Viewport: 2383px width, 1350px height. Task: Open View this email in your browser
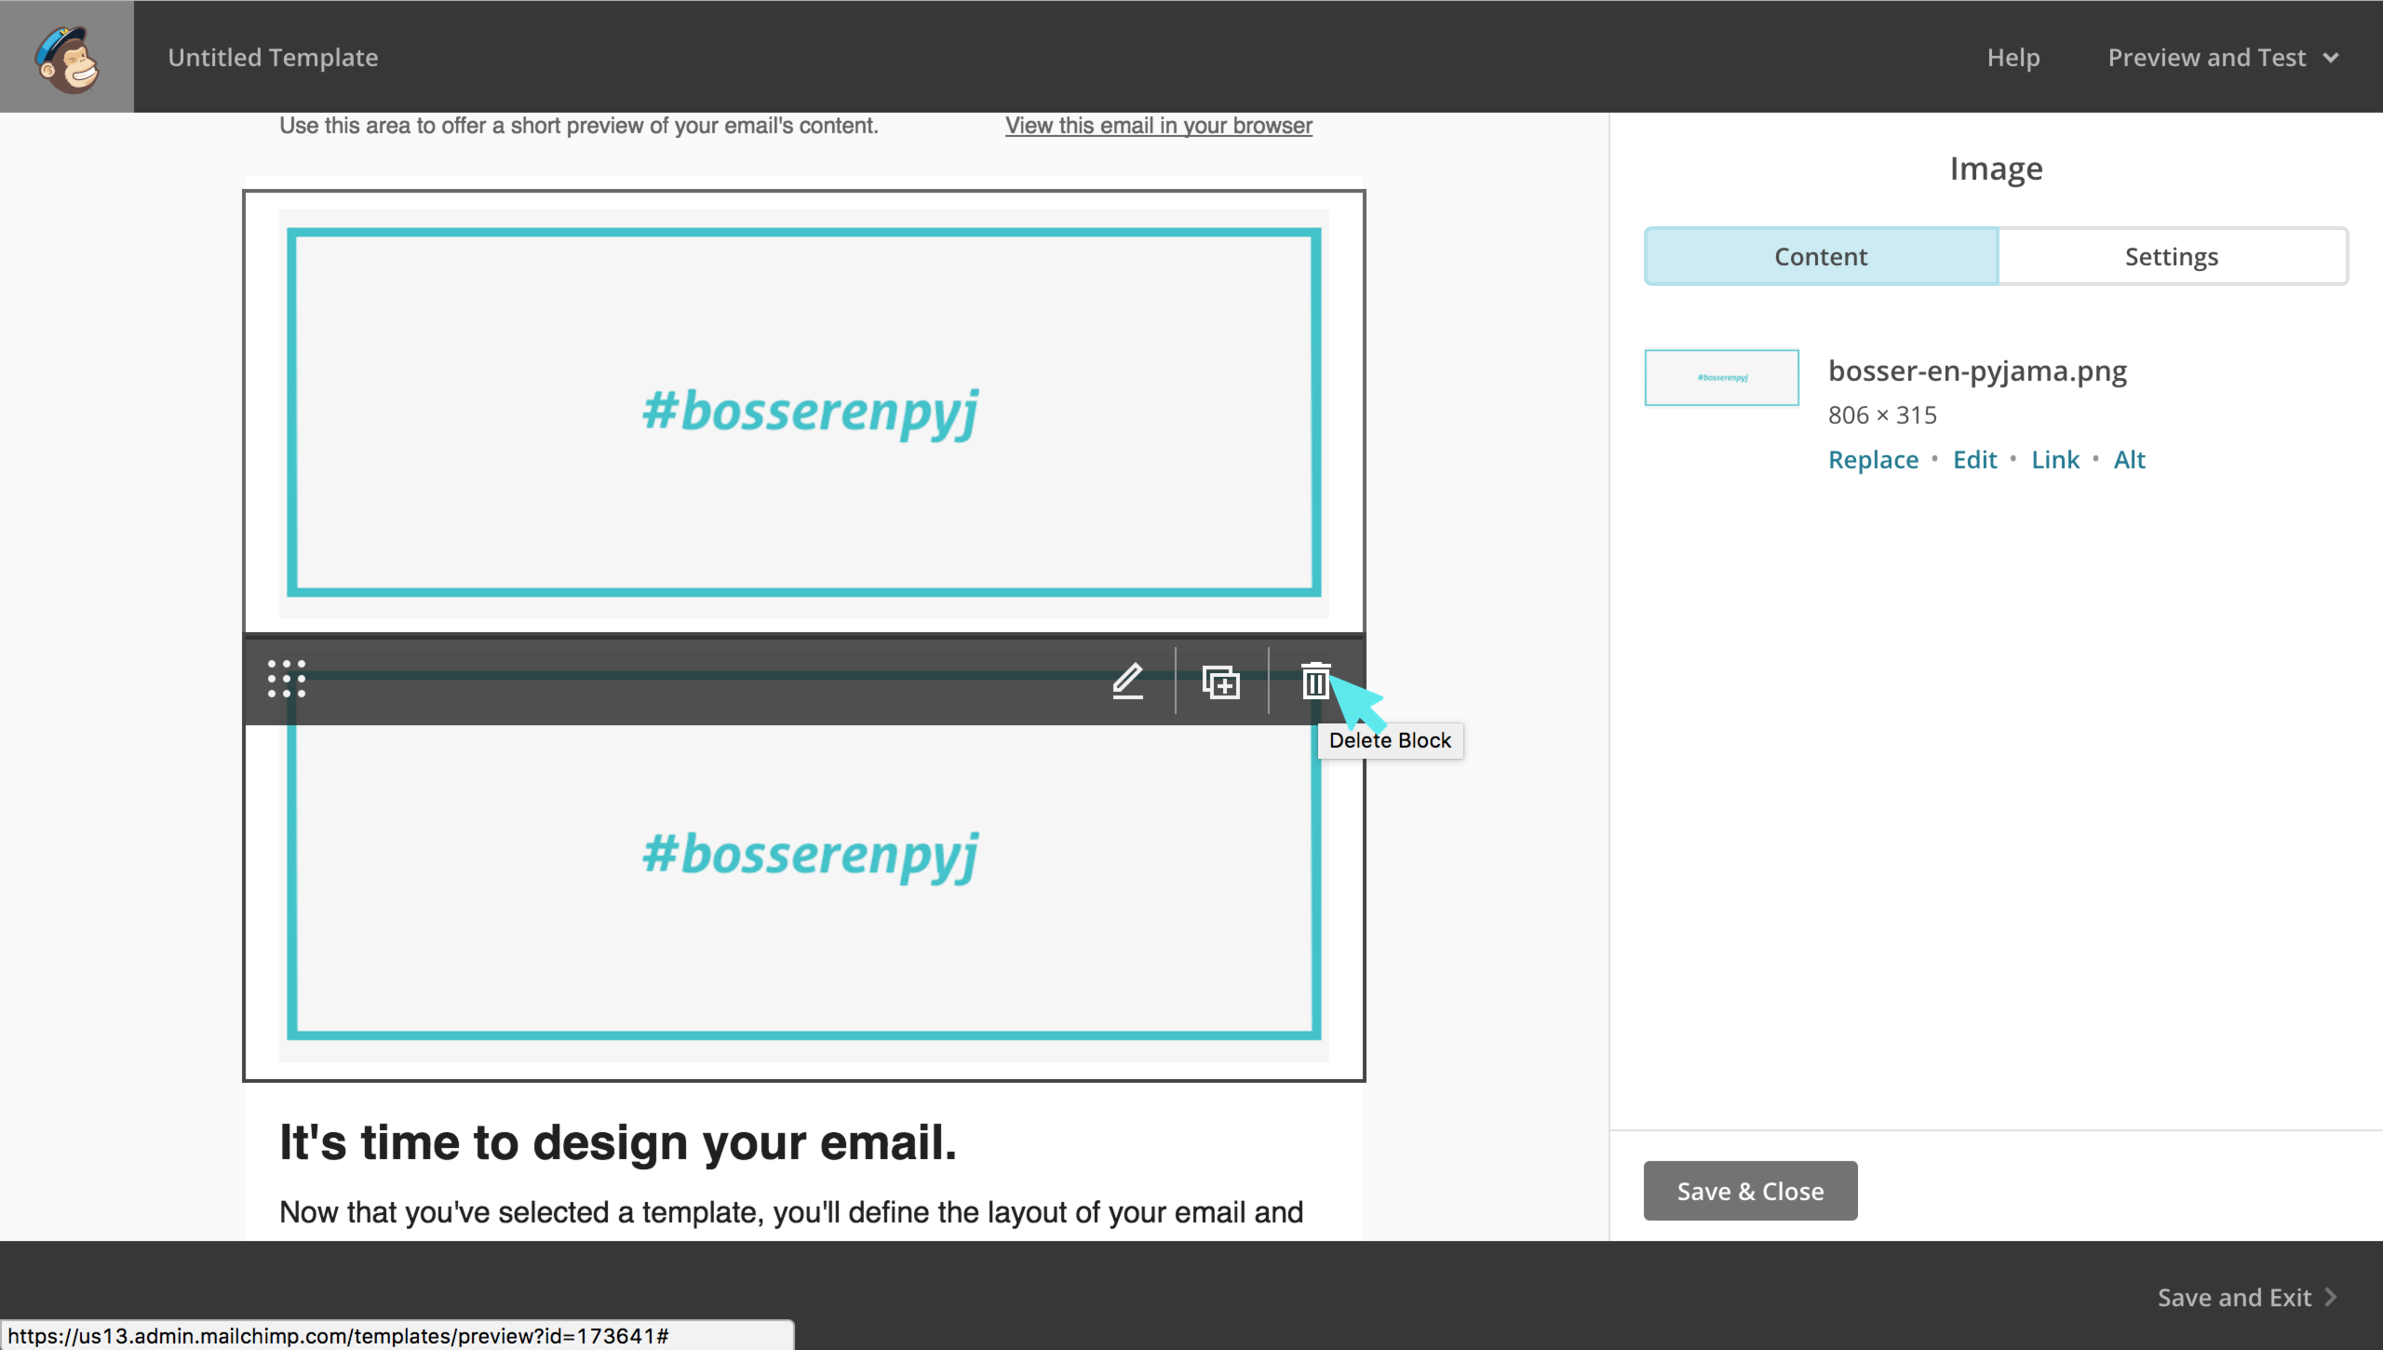tap(1158, 125)
